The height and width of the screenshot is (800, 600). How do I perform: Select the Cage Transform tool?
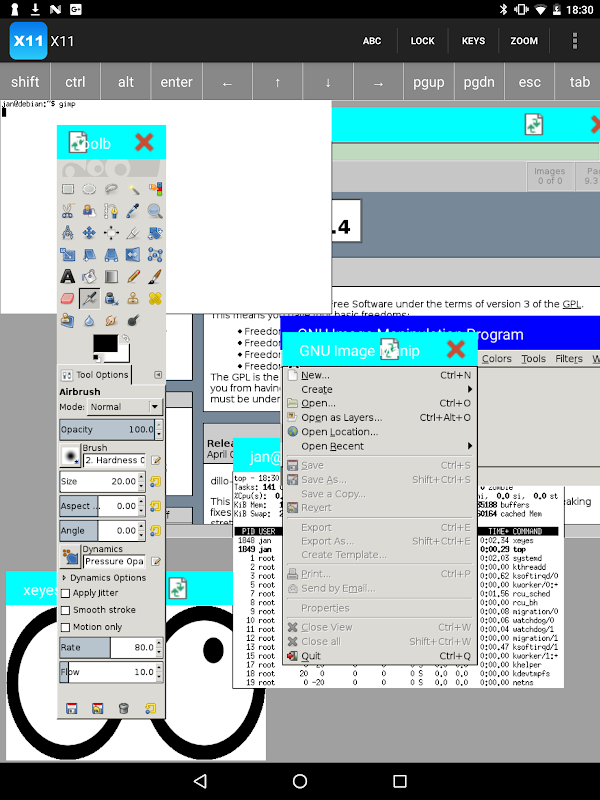click(155, 255)
